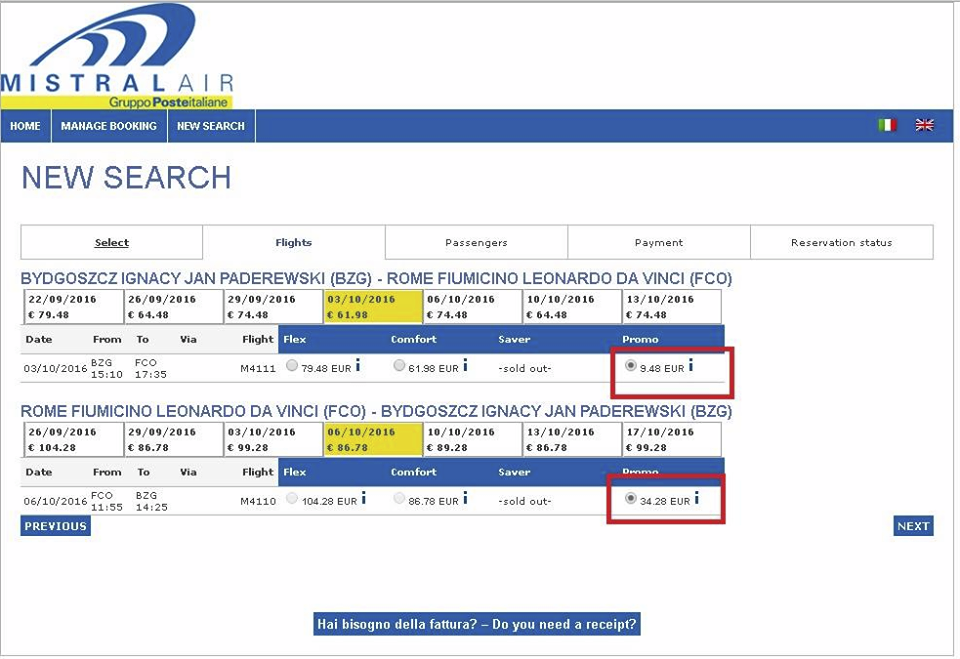Open info icon for 34.28 EUR Promo fare
This screenshot has width=960, height=659.
pos(697,498)
